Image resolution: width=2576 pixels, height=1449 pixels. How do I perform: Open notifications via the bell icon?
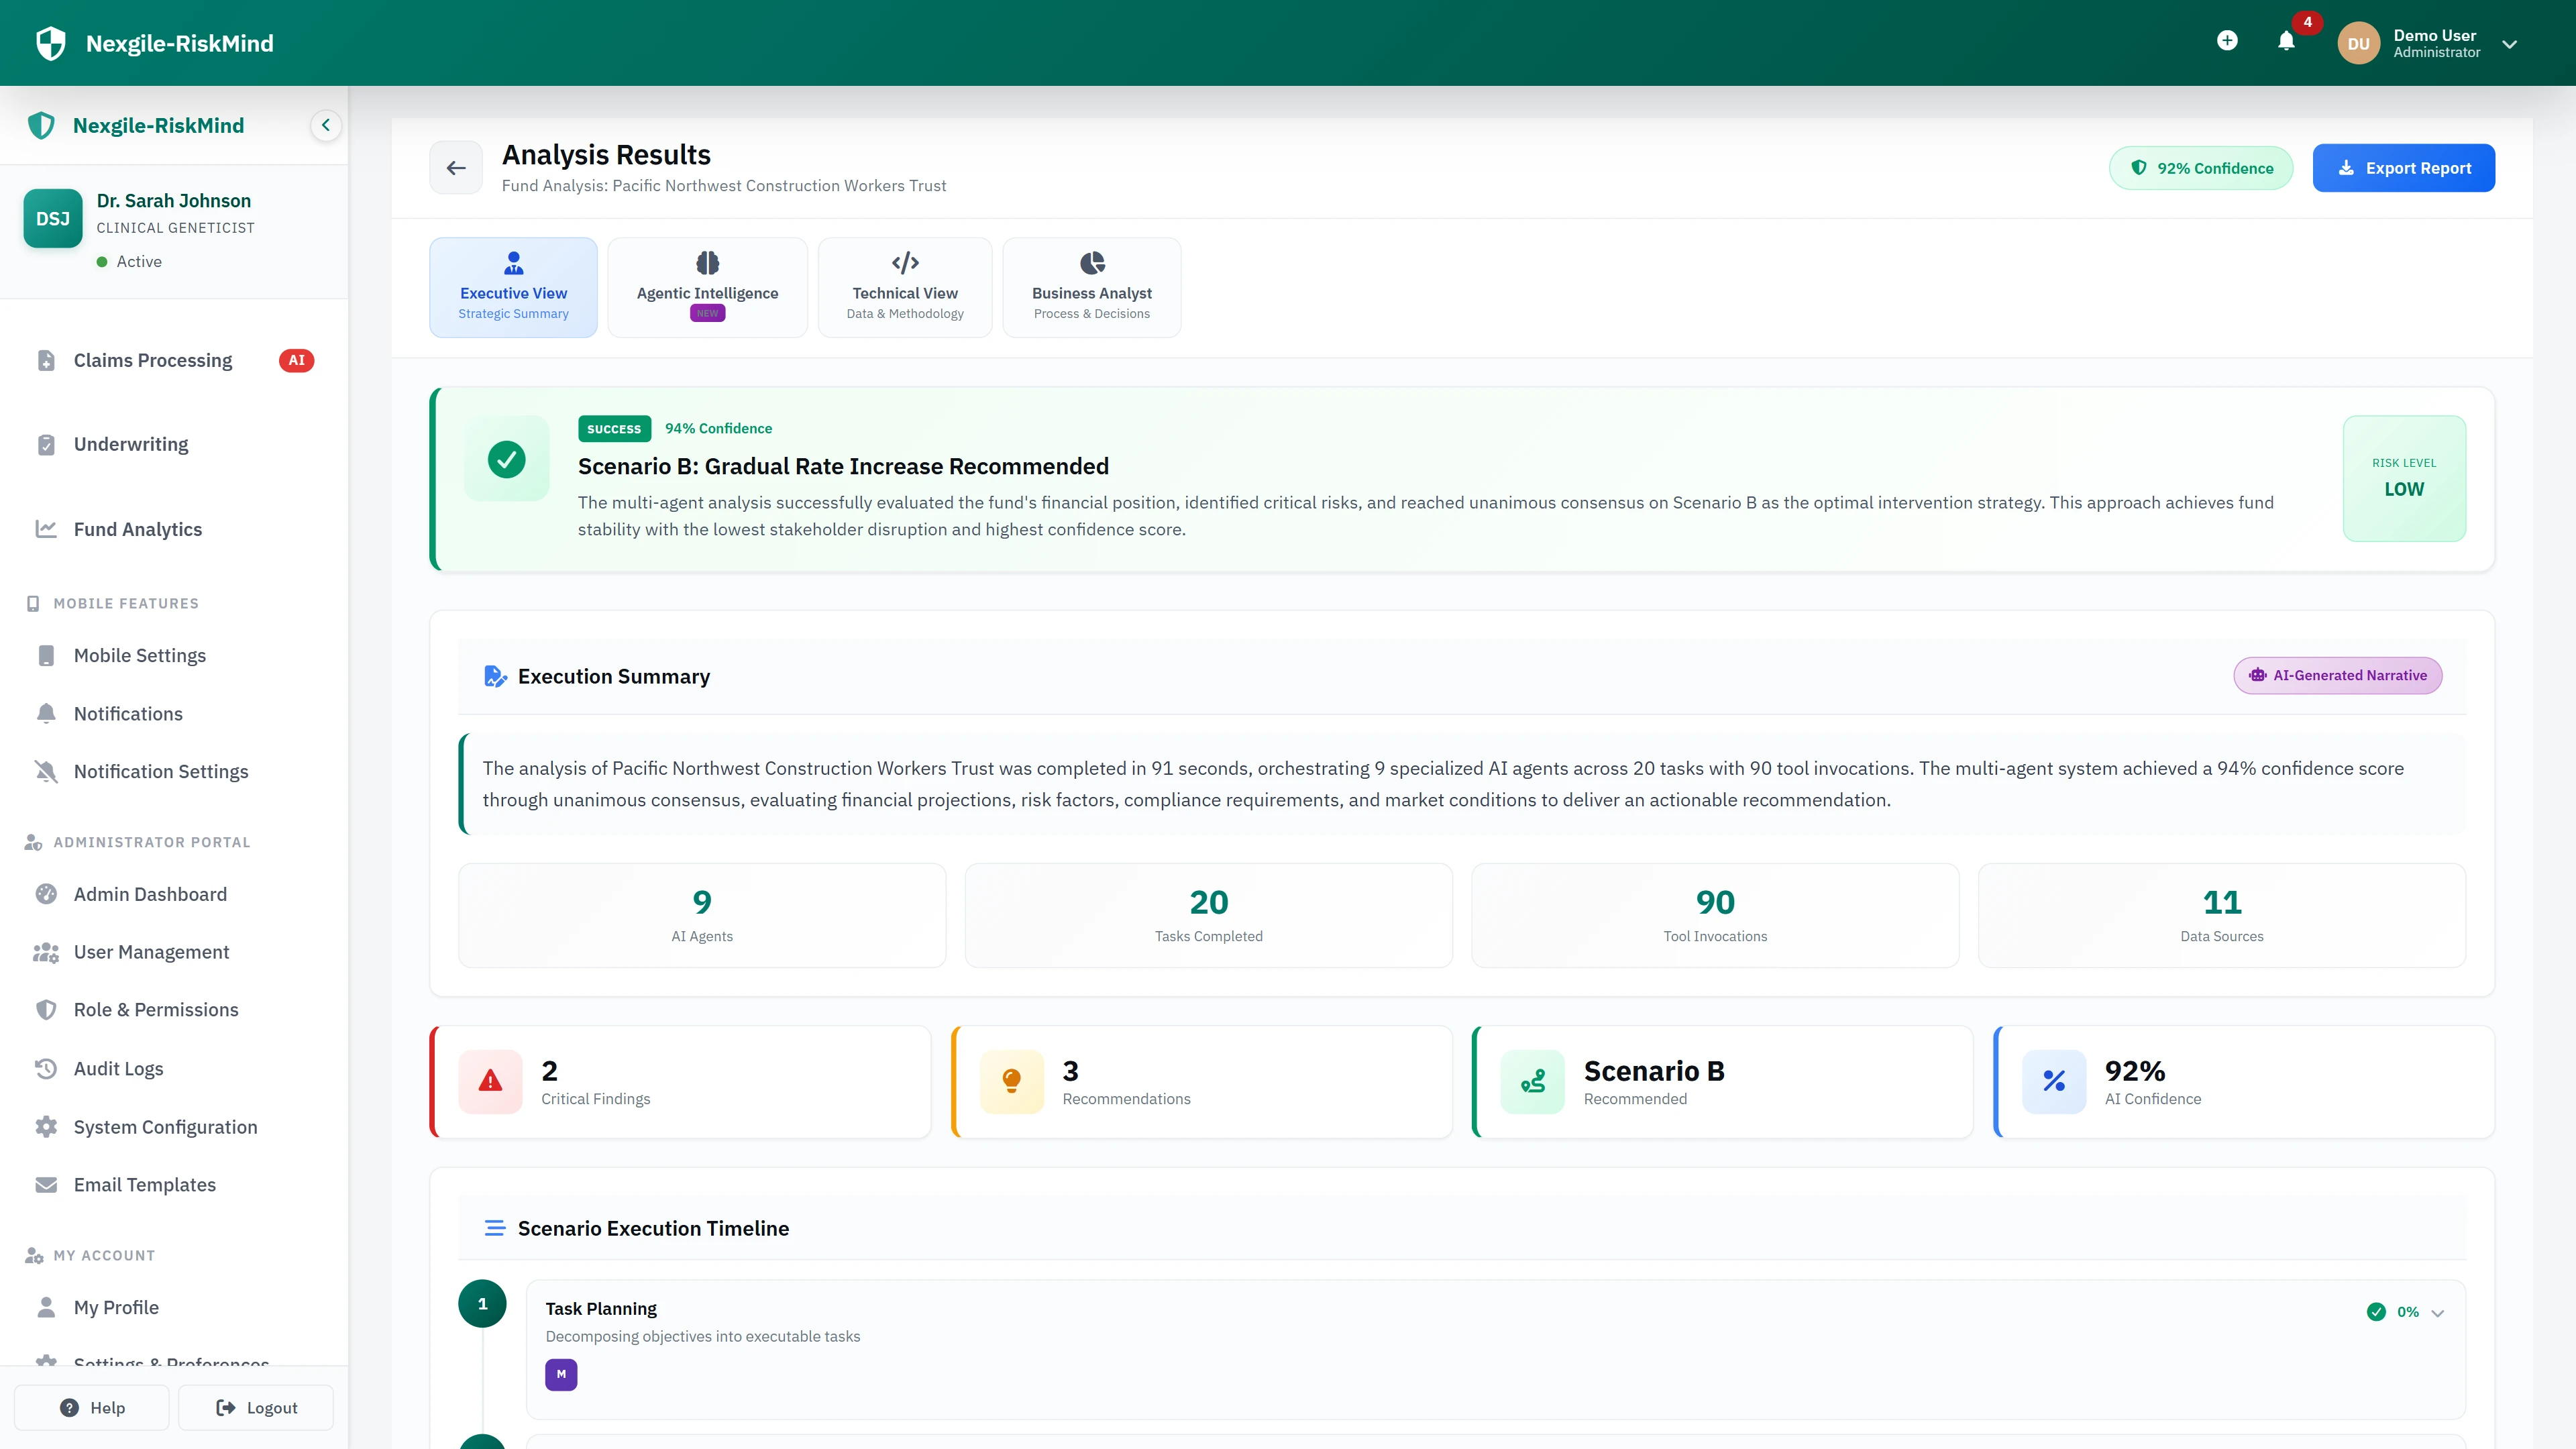coord(2286,42)
